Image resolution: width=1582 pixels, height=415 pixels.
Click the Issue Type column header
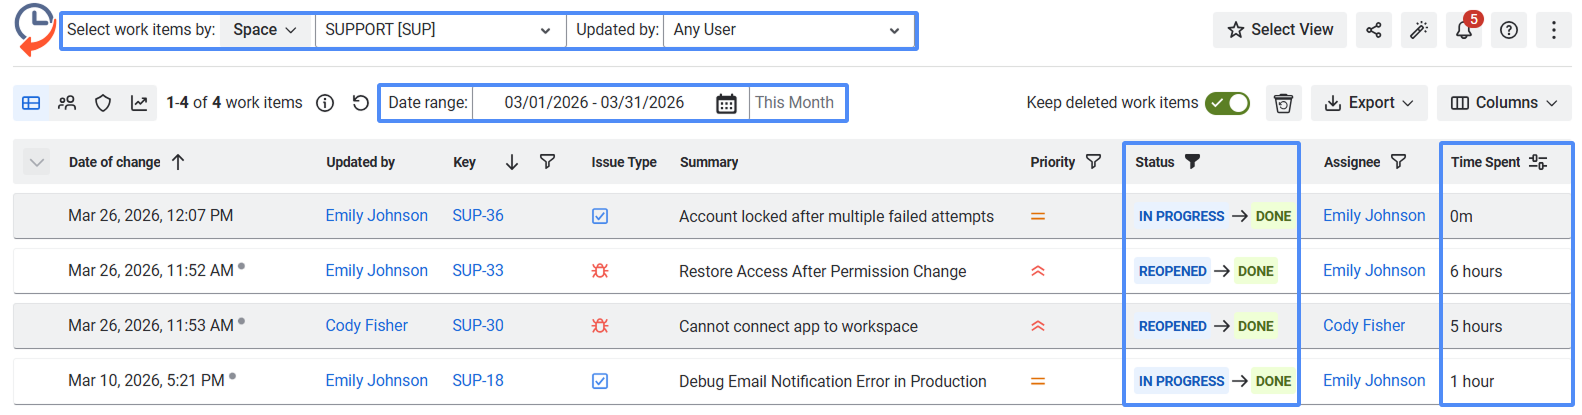[x=624, y=162]
